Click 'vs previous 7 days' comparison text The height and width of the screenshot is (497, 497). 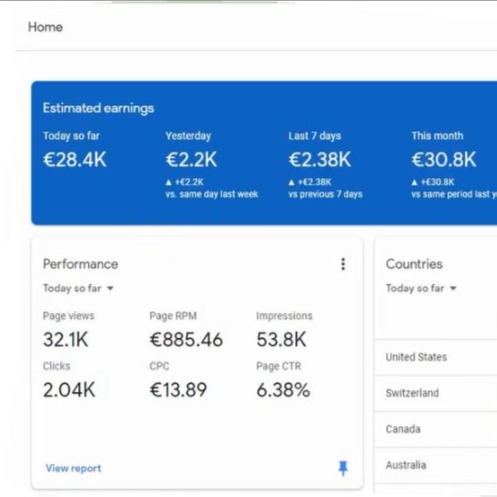[325, 194]
